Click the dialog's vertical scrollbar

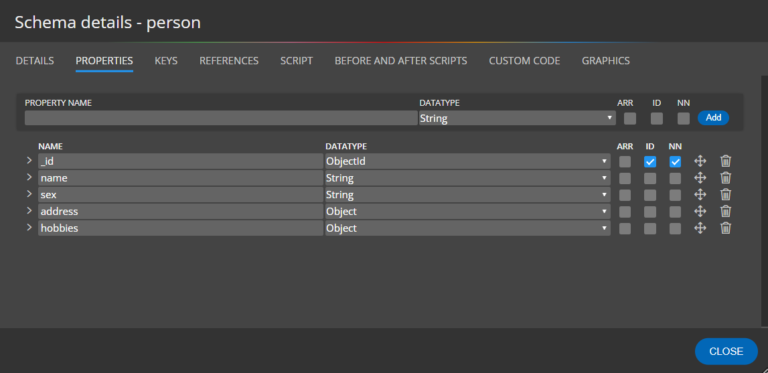(765, 201)
